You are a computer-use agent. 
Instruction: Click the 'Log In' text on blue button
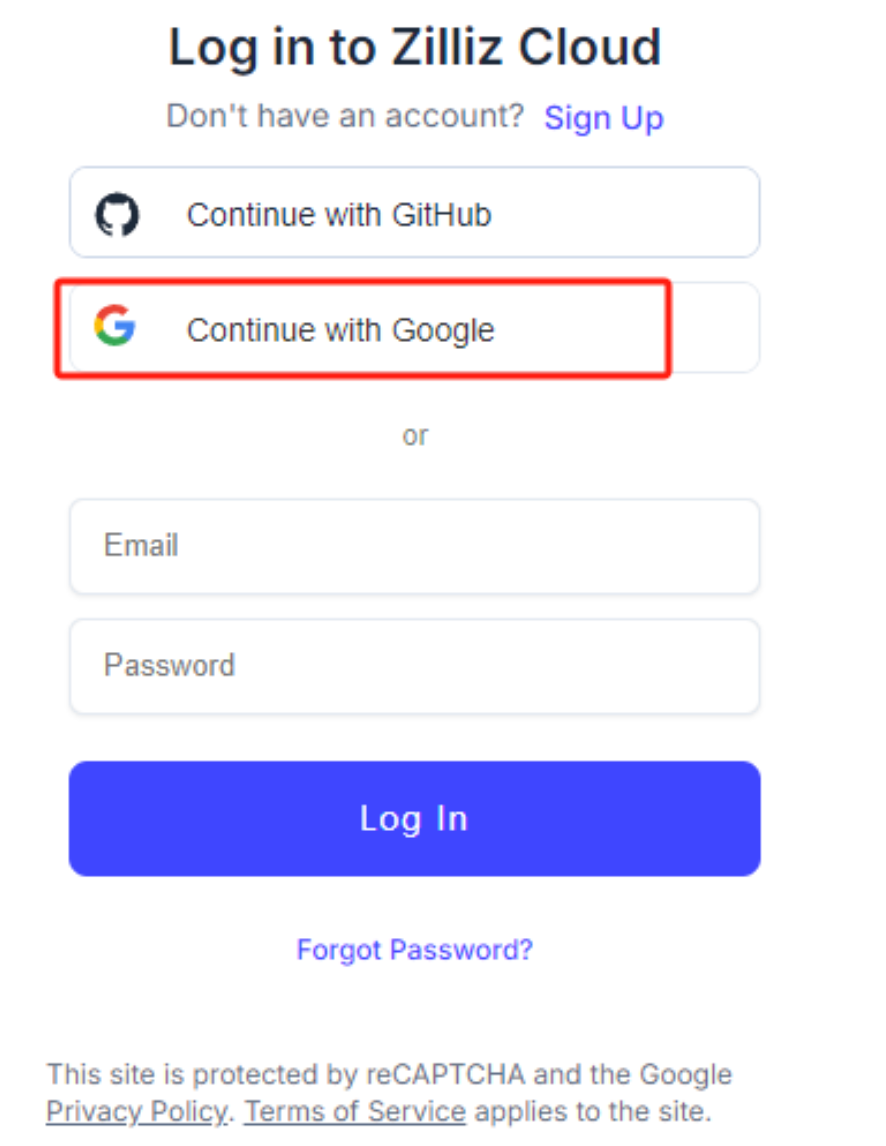pos(414,819)
